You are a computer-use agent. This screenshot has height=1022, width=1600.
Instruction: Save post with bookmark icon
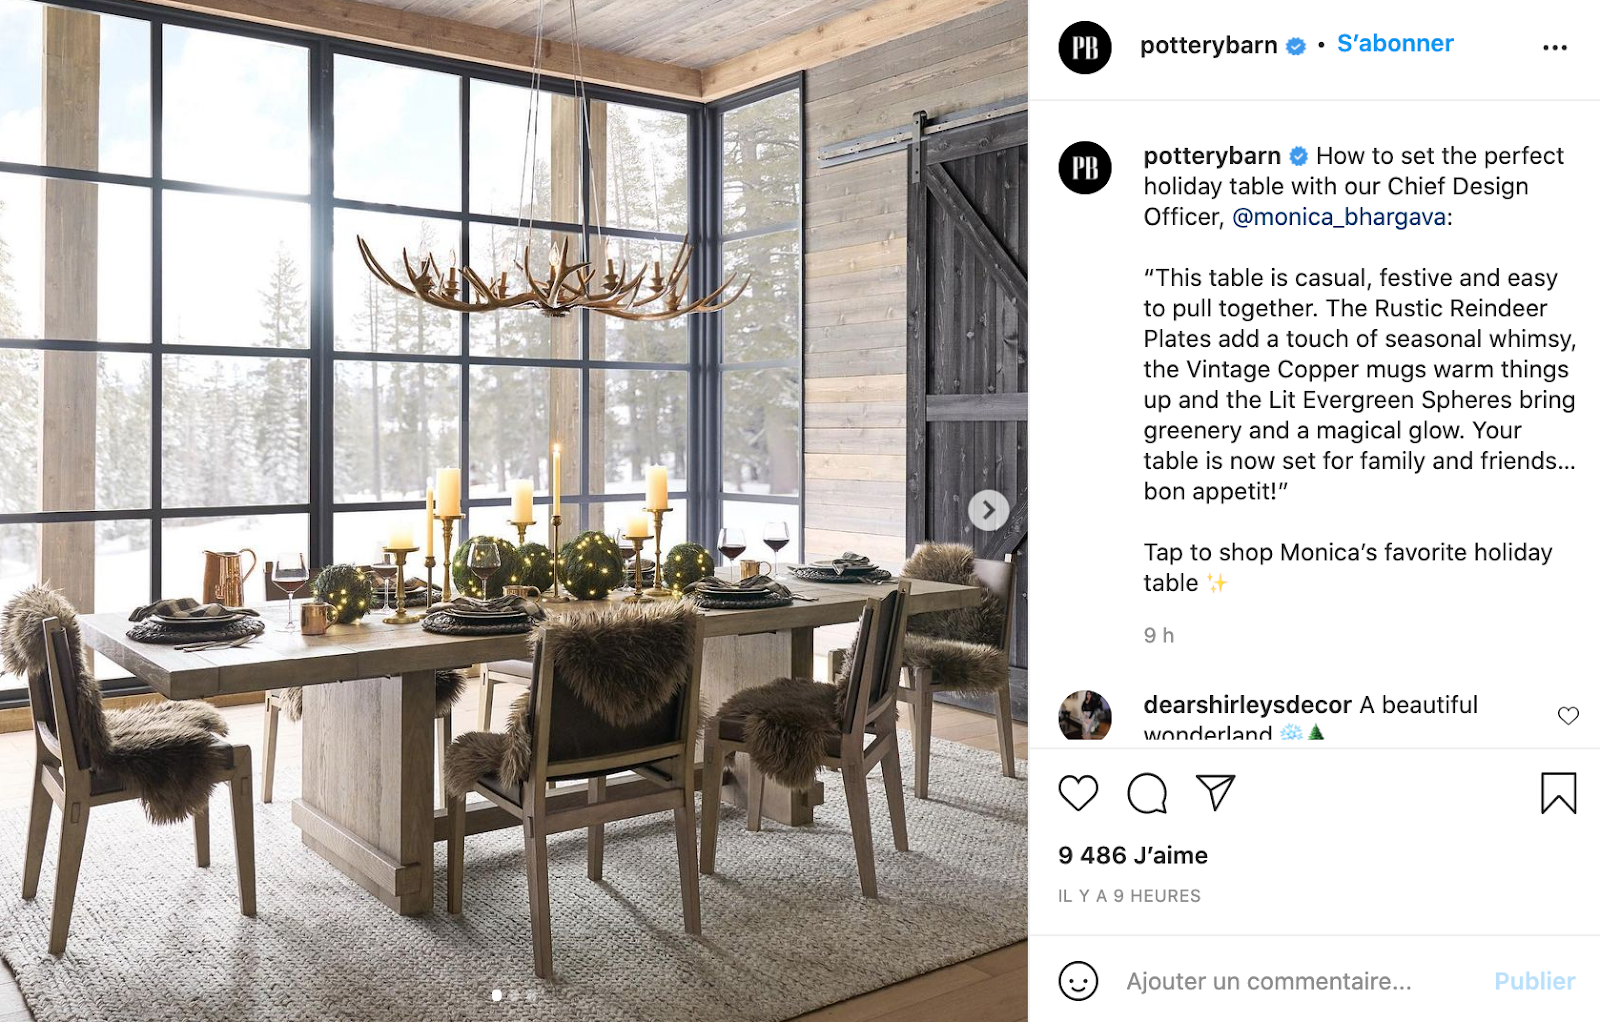tap(1558, 793)
